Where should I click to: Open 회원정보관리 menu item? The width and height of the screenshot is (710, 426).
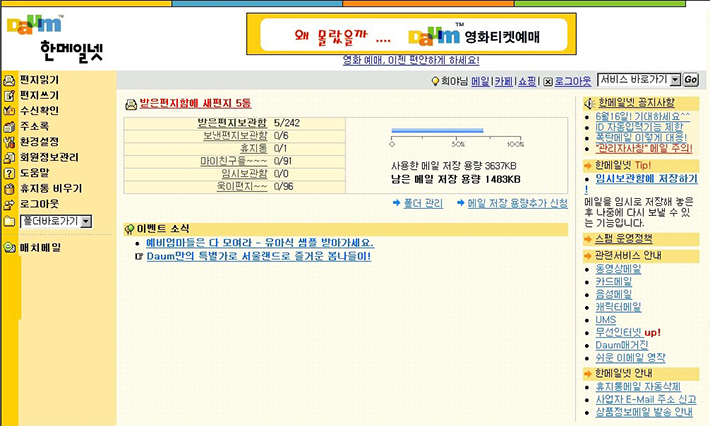[x=49, y=157]
